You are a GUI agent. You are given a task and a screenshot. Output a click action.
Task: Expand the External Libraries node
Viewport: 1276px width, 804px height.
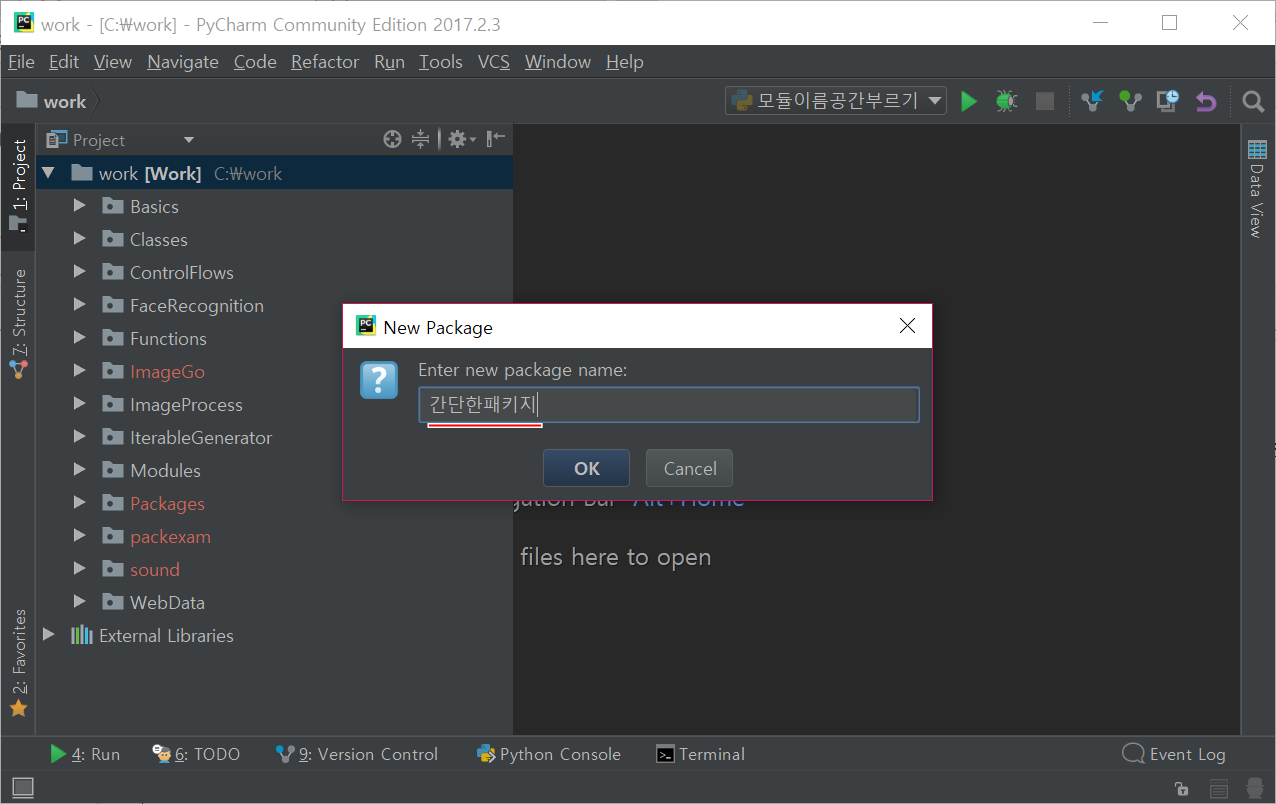point(48,635)
